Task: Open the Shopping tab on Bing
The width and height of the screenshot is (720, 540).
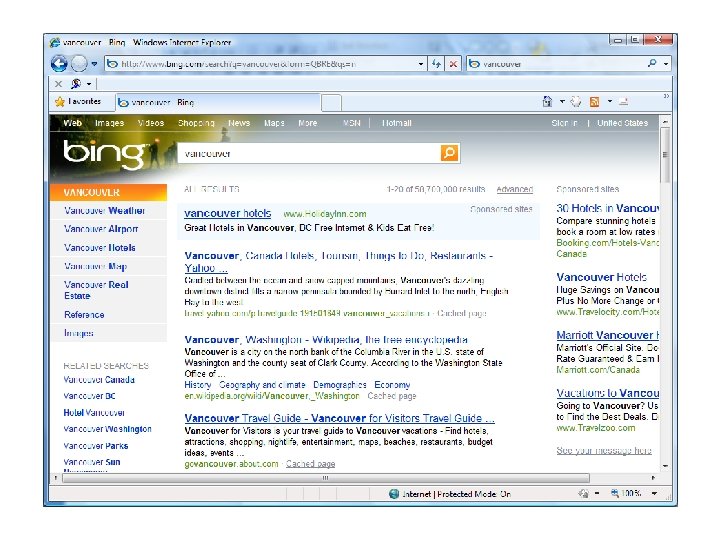Action: (x=196, y=123)
